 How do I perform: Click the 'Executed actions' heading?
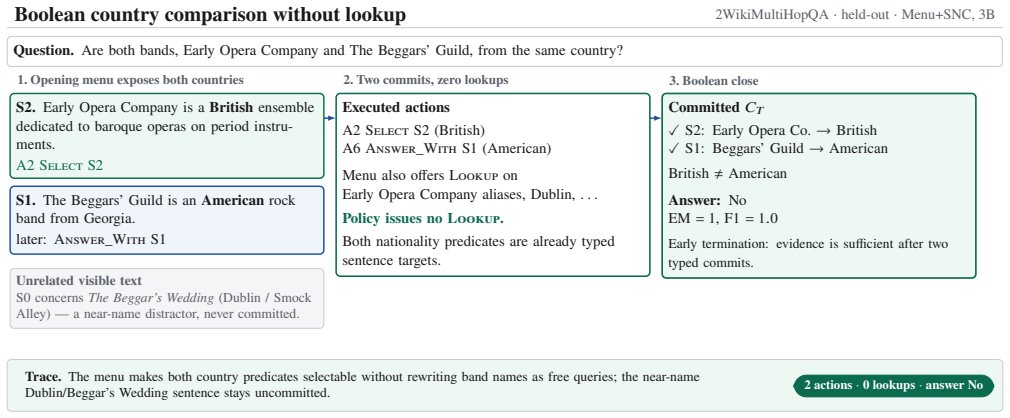[395, 108]
